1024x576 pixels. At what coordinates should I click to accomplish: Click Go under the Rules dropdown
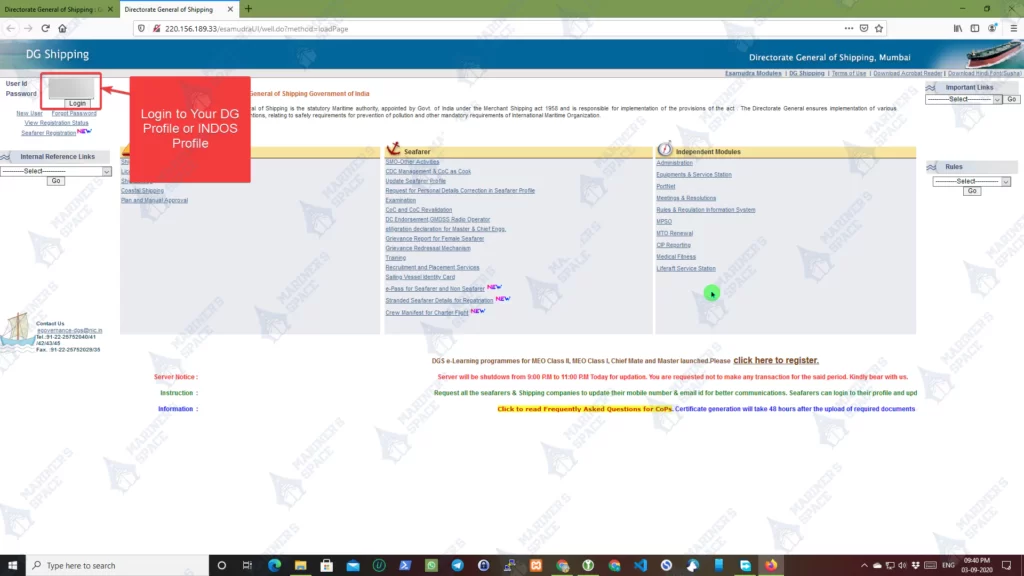pyautogui.click(x=972, y=191)
